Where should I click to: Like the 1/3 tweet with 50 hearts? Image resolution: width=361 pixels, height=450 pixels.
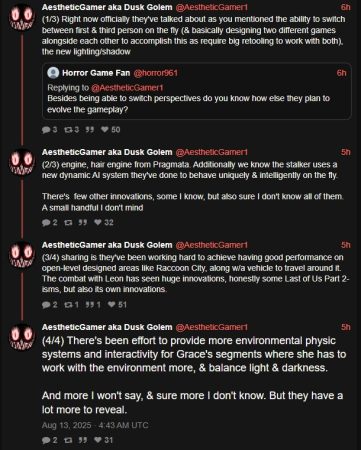coord(105,129)
